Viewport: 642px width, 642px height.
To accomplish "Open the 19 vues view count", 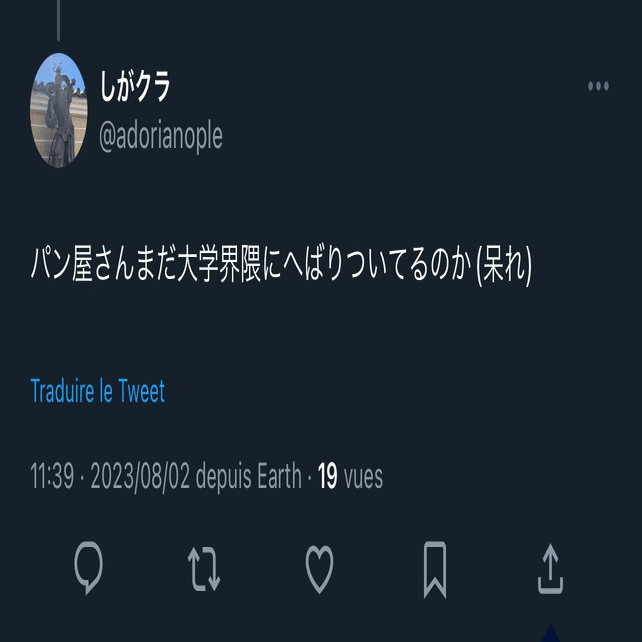I will pos(350,476).
